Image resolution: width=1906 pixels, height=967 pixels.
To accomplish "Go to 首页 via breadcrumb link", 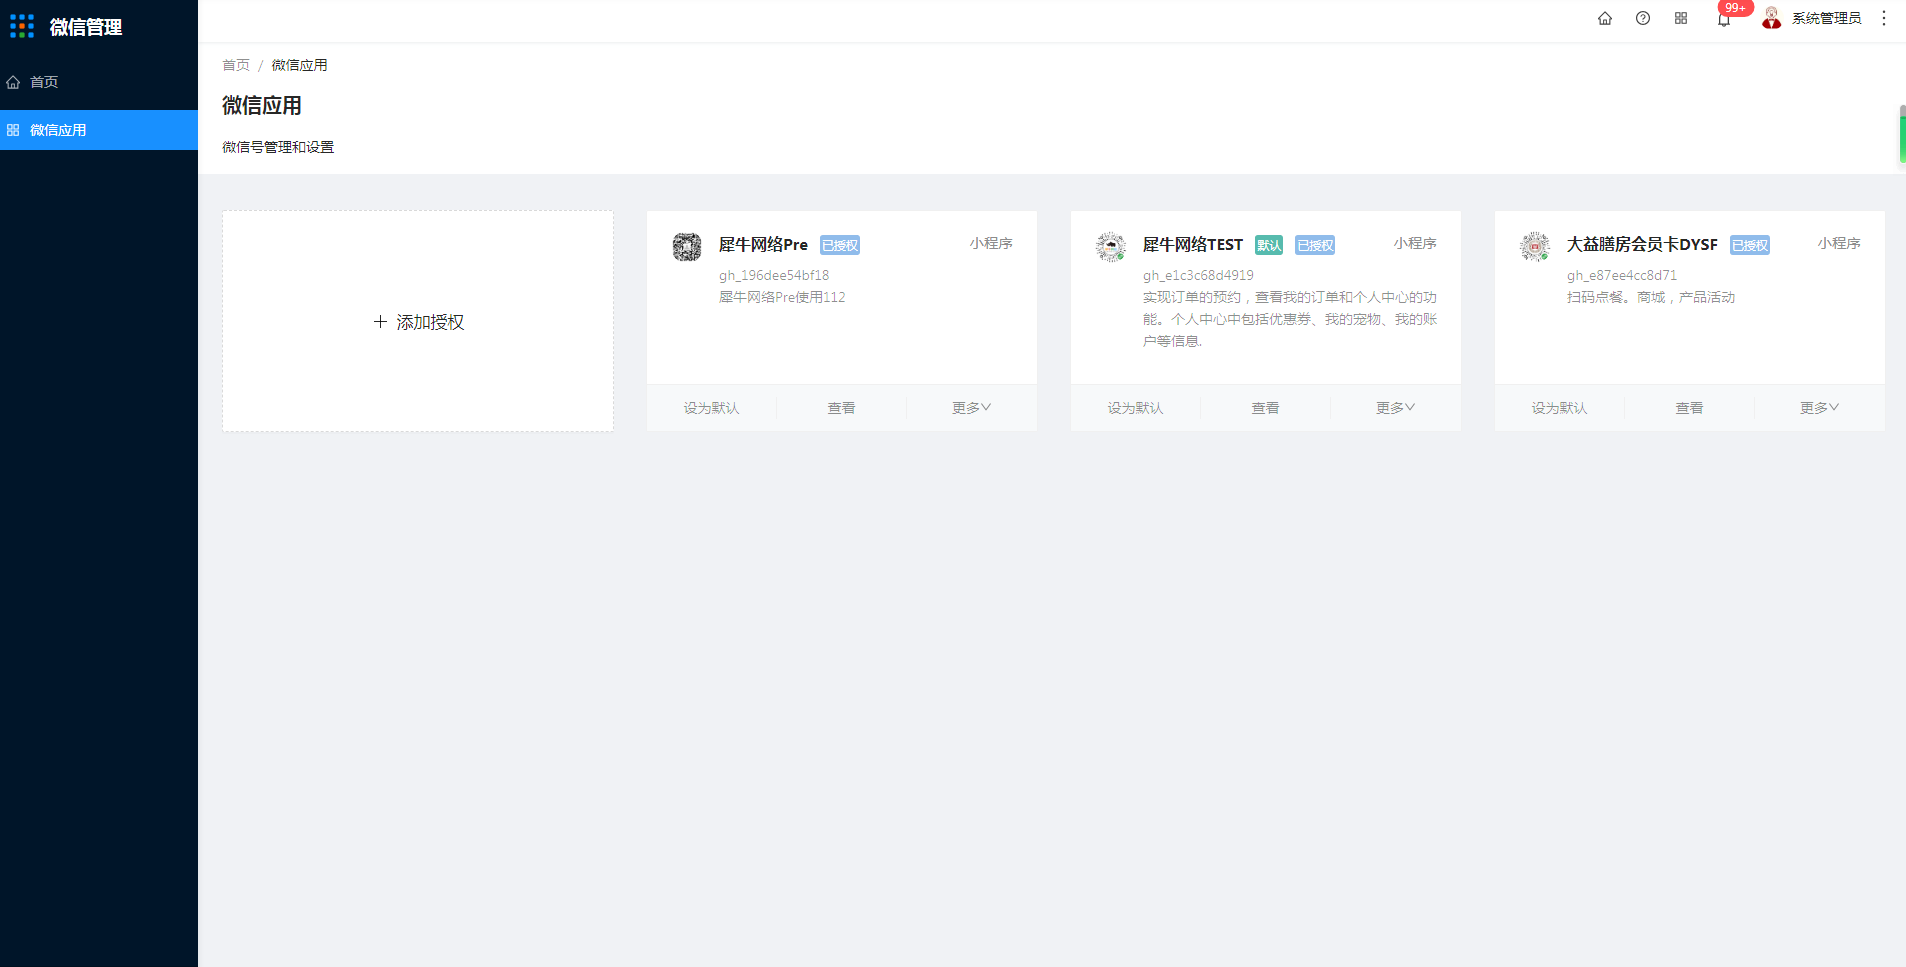I will point(236,65).
